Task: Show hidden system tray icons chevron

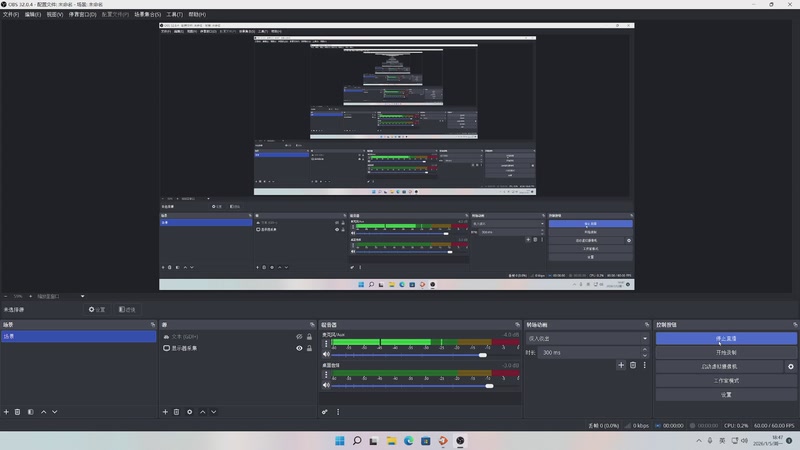Action: point(698,440)
